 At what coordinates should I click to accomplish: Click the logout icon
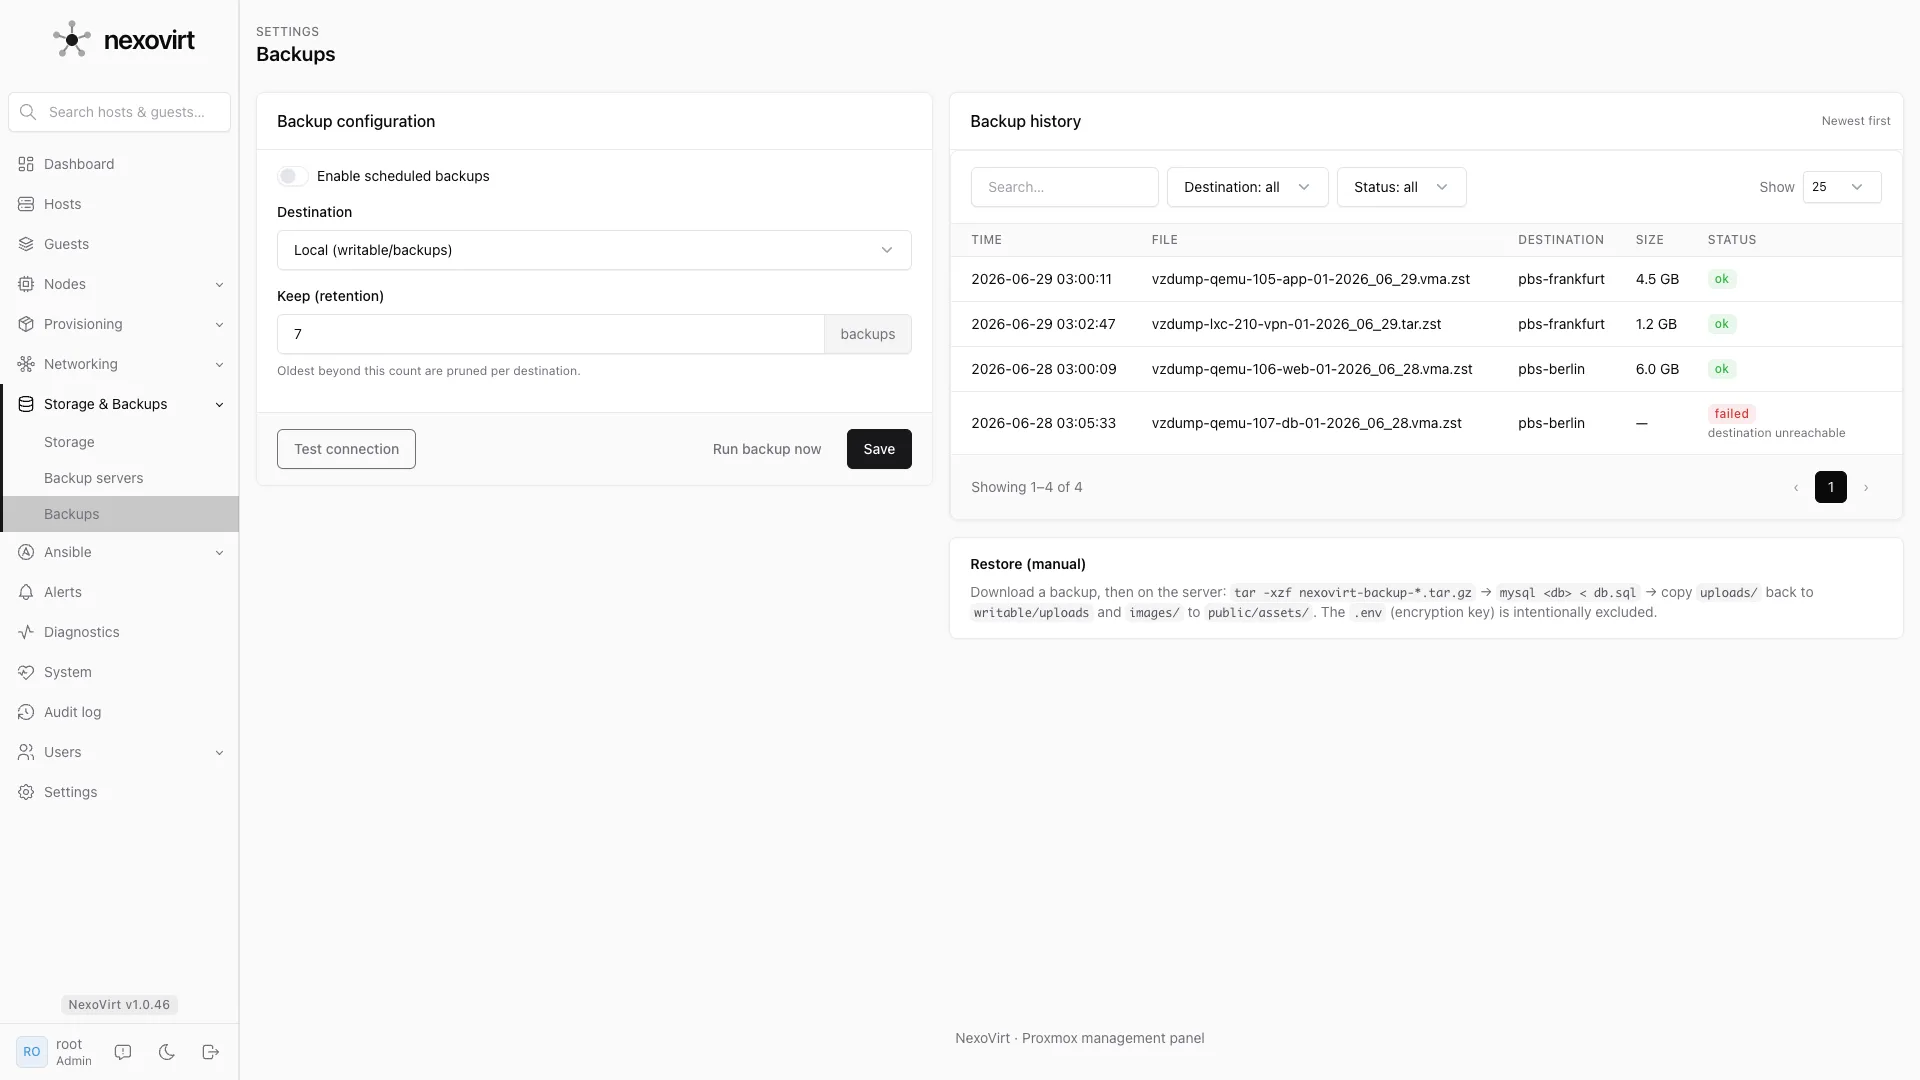coord(211,1052)
